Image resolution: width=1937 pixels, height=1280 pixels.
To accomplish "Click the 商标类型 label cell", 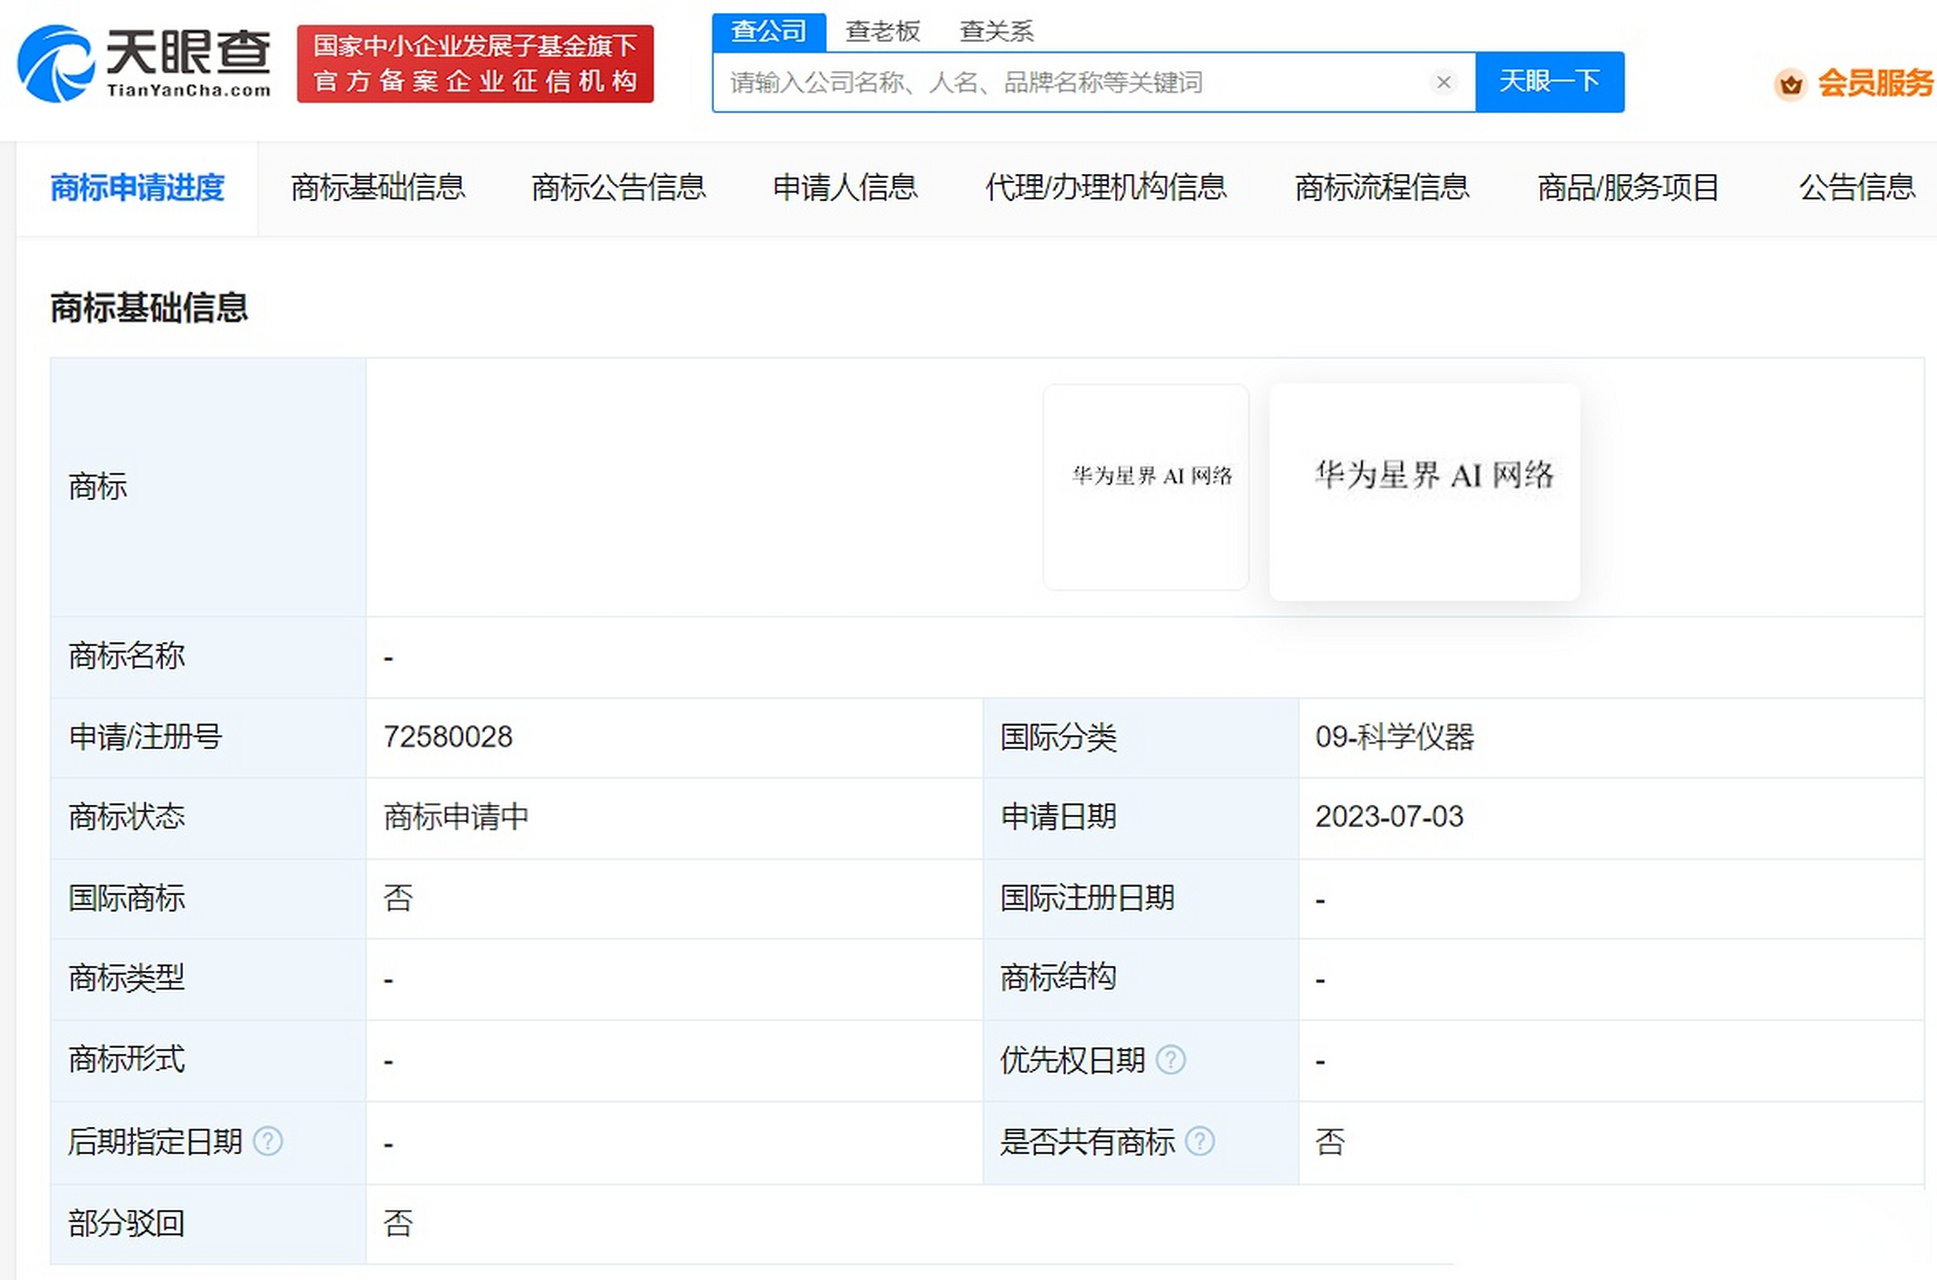I will [208, 979].
